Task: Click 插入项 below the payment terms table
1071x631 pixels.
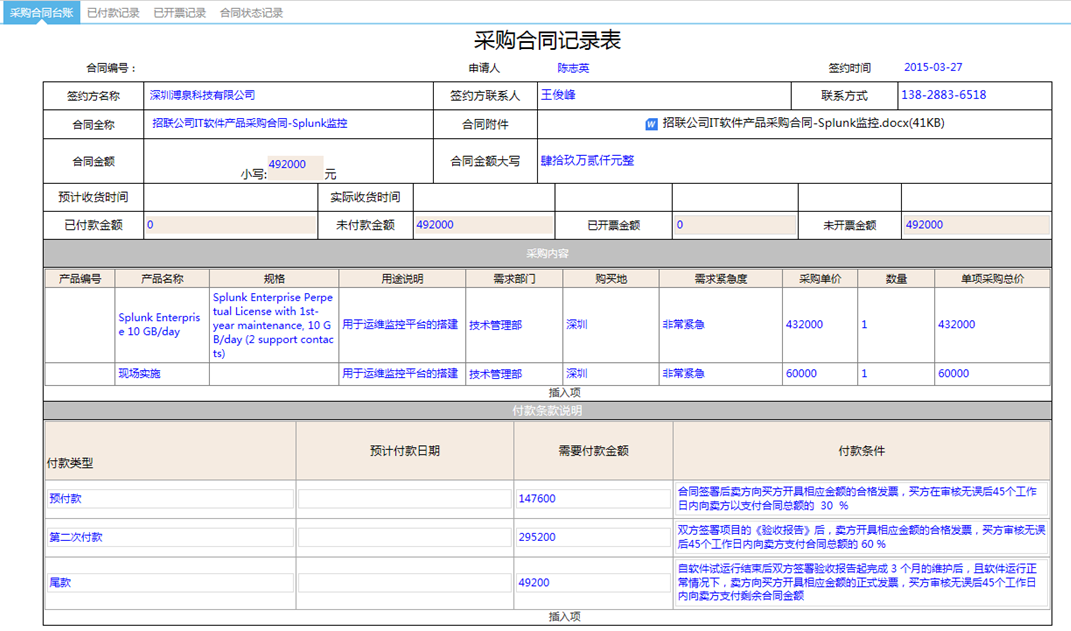Action: (x=564, y=617)
